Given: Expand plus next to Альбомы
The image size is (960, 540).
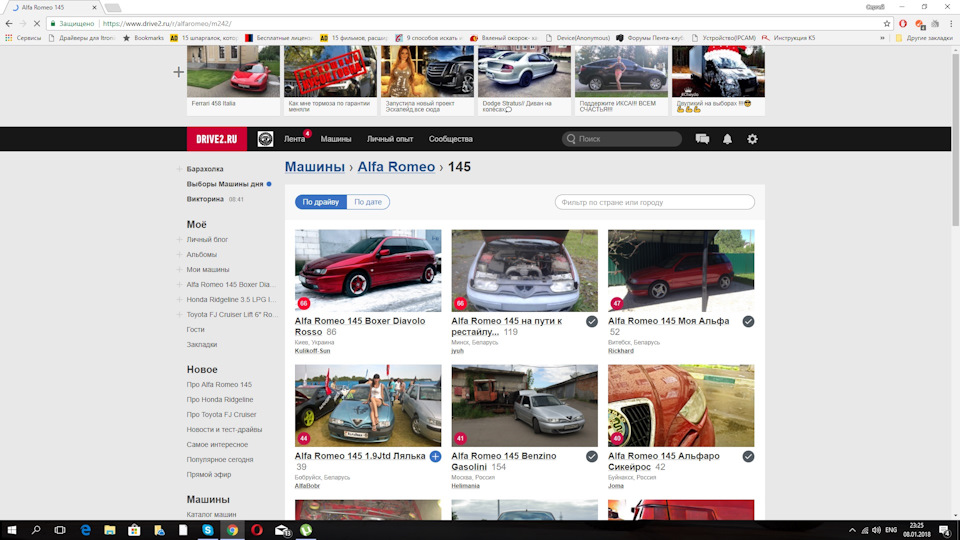Looking at the screenshot, I should tap(179, 255).
